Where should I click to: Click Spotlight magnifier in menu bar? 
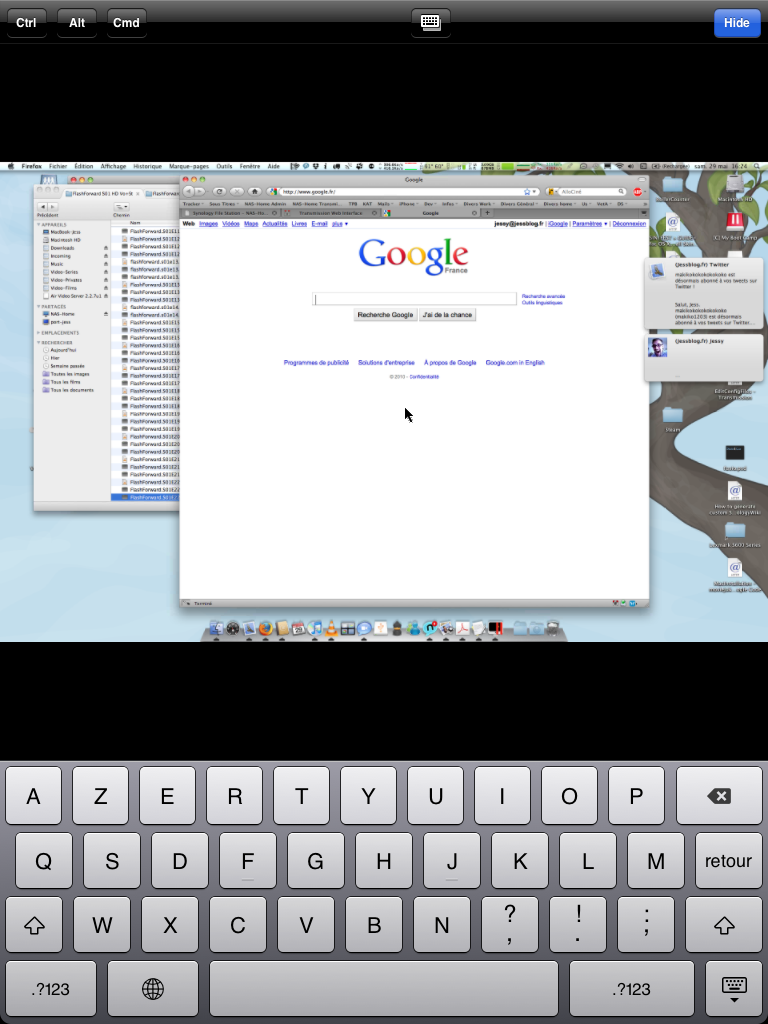[x=757, y=167]
